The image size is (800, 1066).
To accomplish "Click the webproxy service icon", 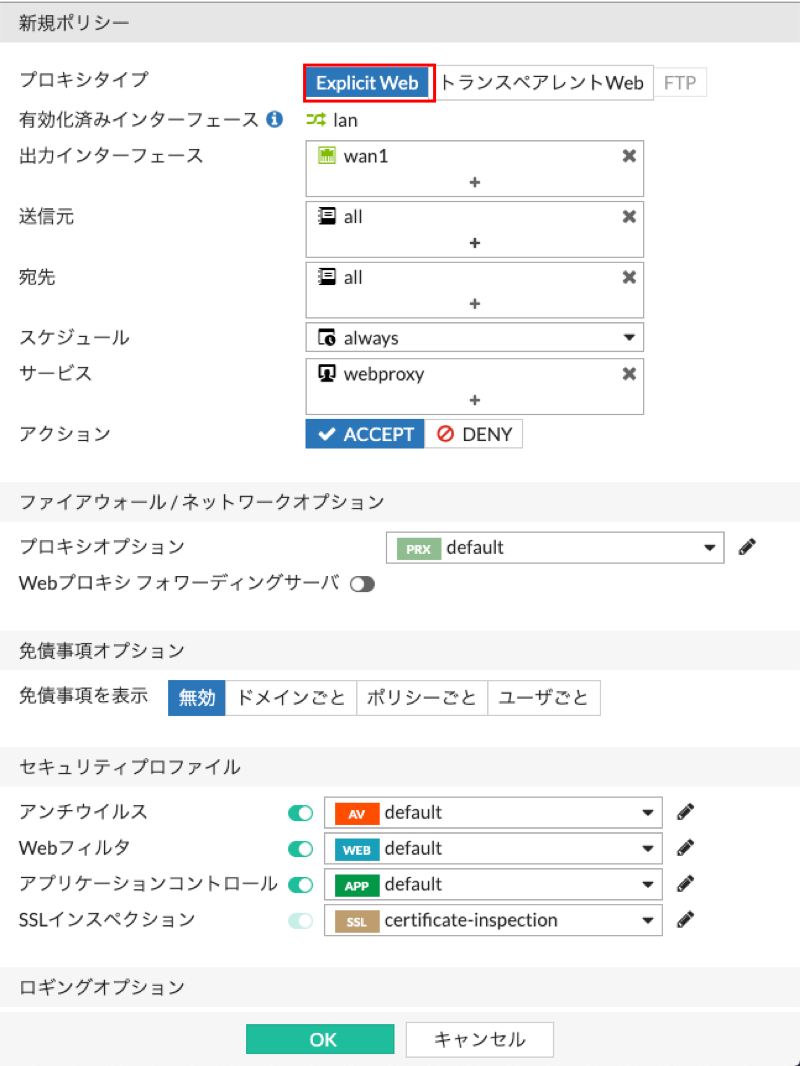I will 327,373.
